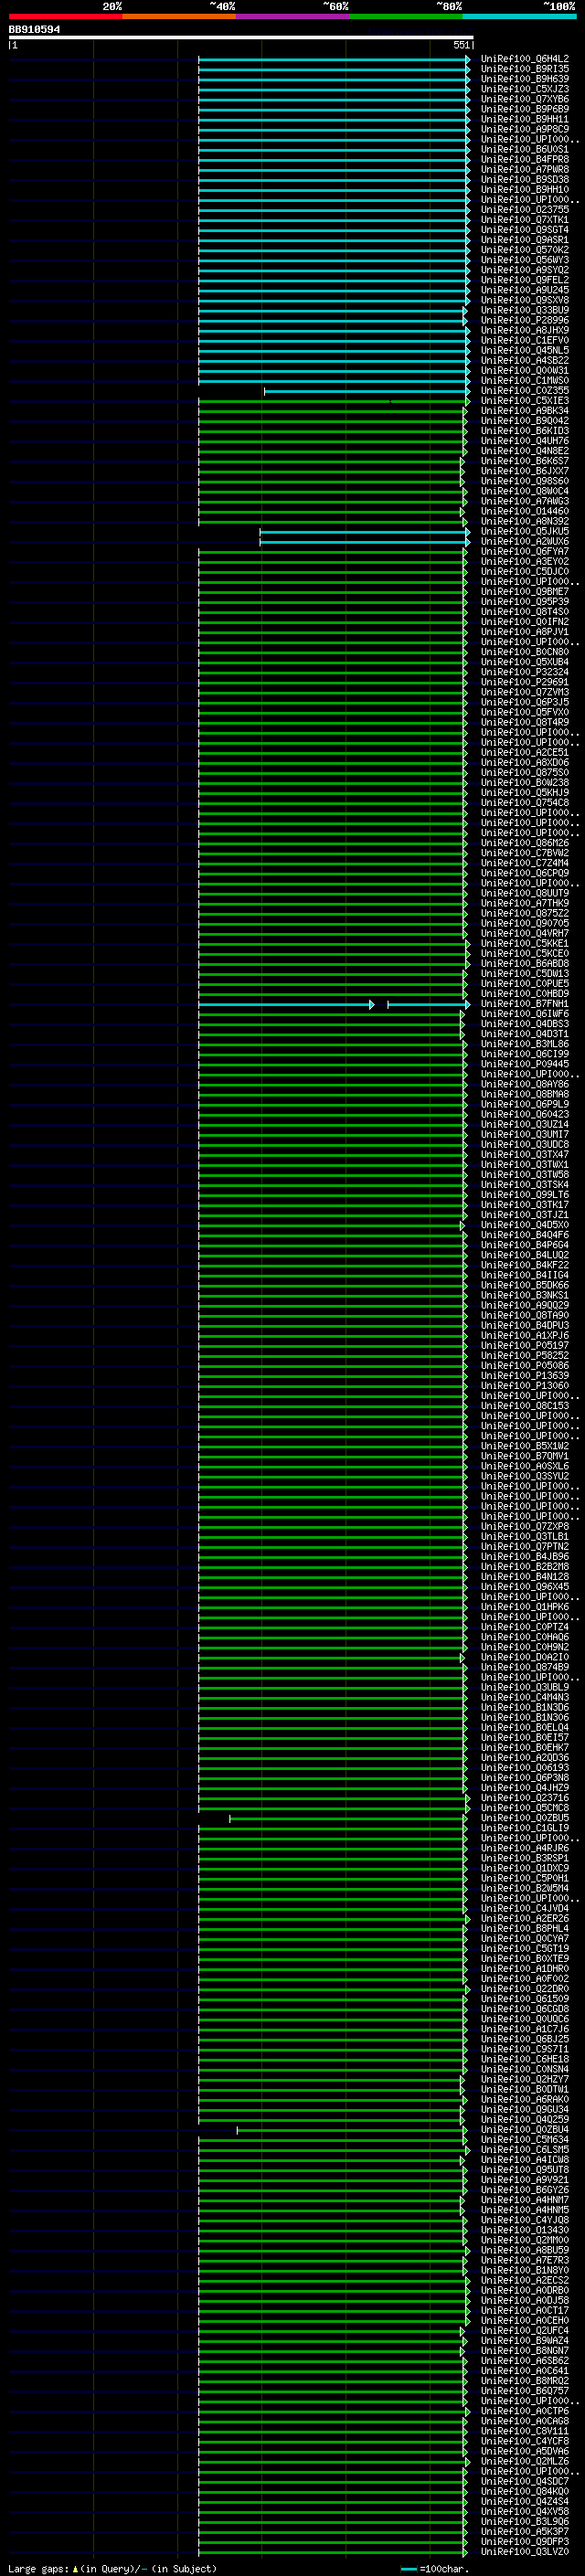Image resolution: width=585 pixels, height=2576 pixels.
Task: Click hit label UniRef100_B4Q4F6
Action: [x=524, y=1234]
